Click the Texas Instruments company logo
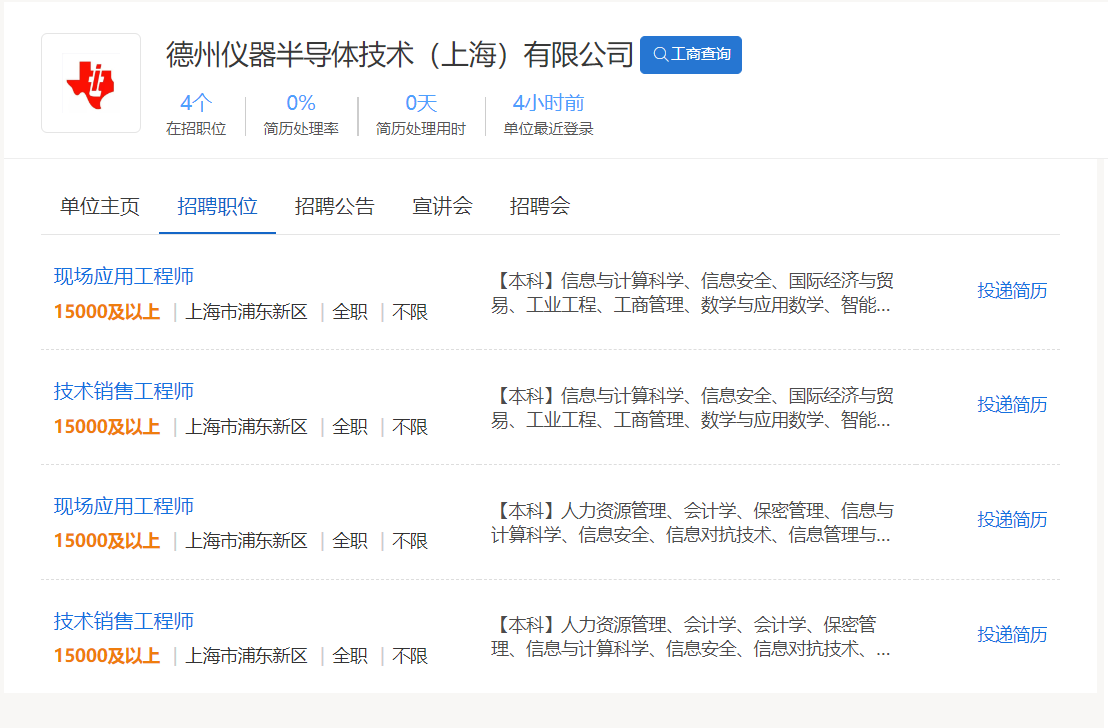The height and width of the screenshot is (728, 1108). click(x=91, y=83)
